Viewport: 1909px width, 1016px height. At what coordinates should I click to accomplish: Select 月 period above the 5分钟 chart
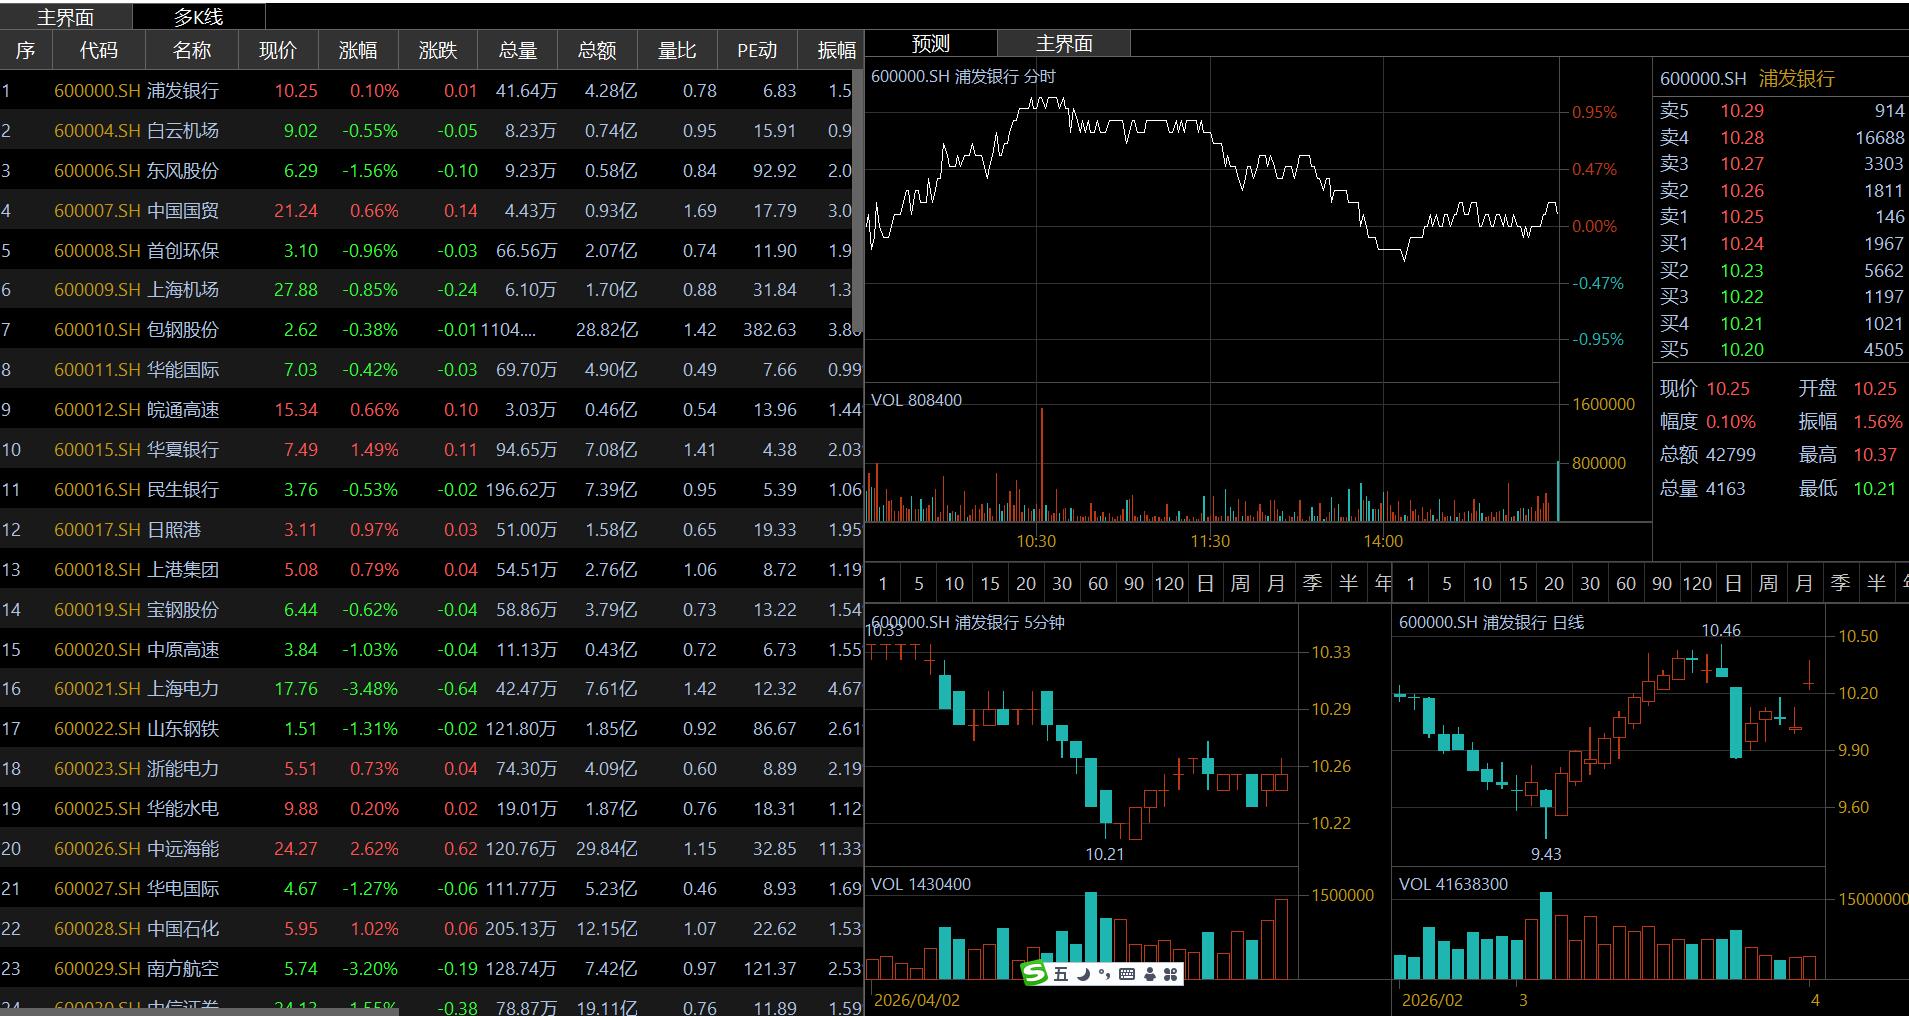tap(1275, 583)
